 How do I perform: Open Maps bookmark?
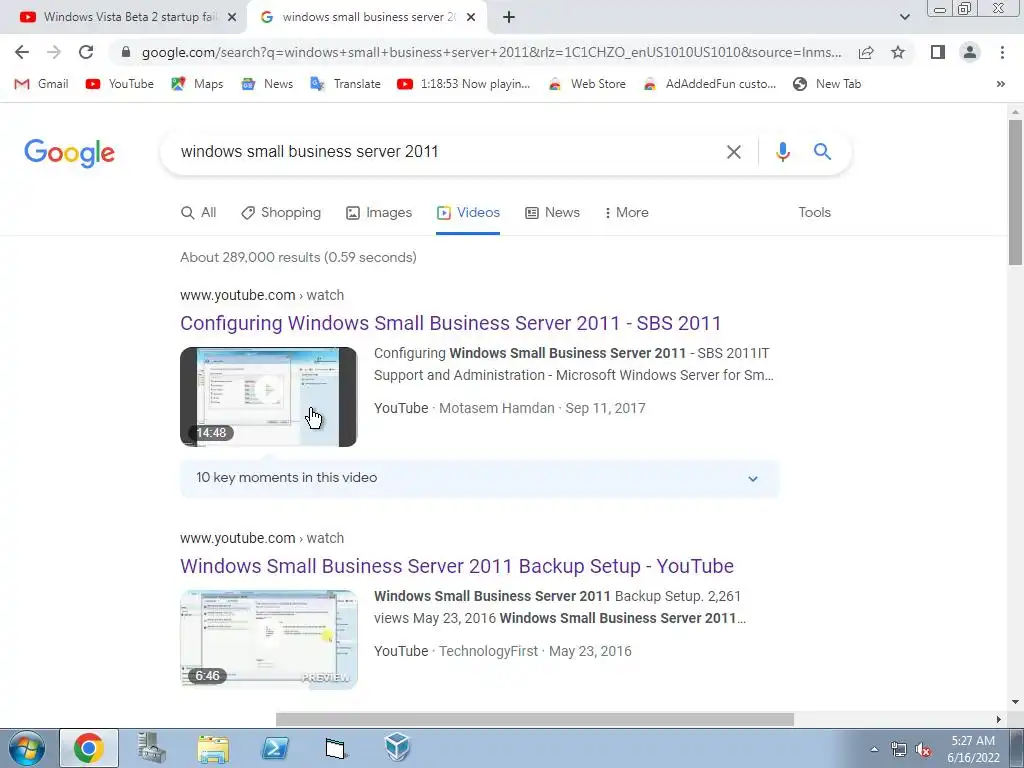pos(197,84)
